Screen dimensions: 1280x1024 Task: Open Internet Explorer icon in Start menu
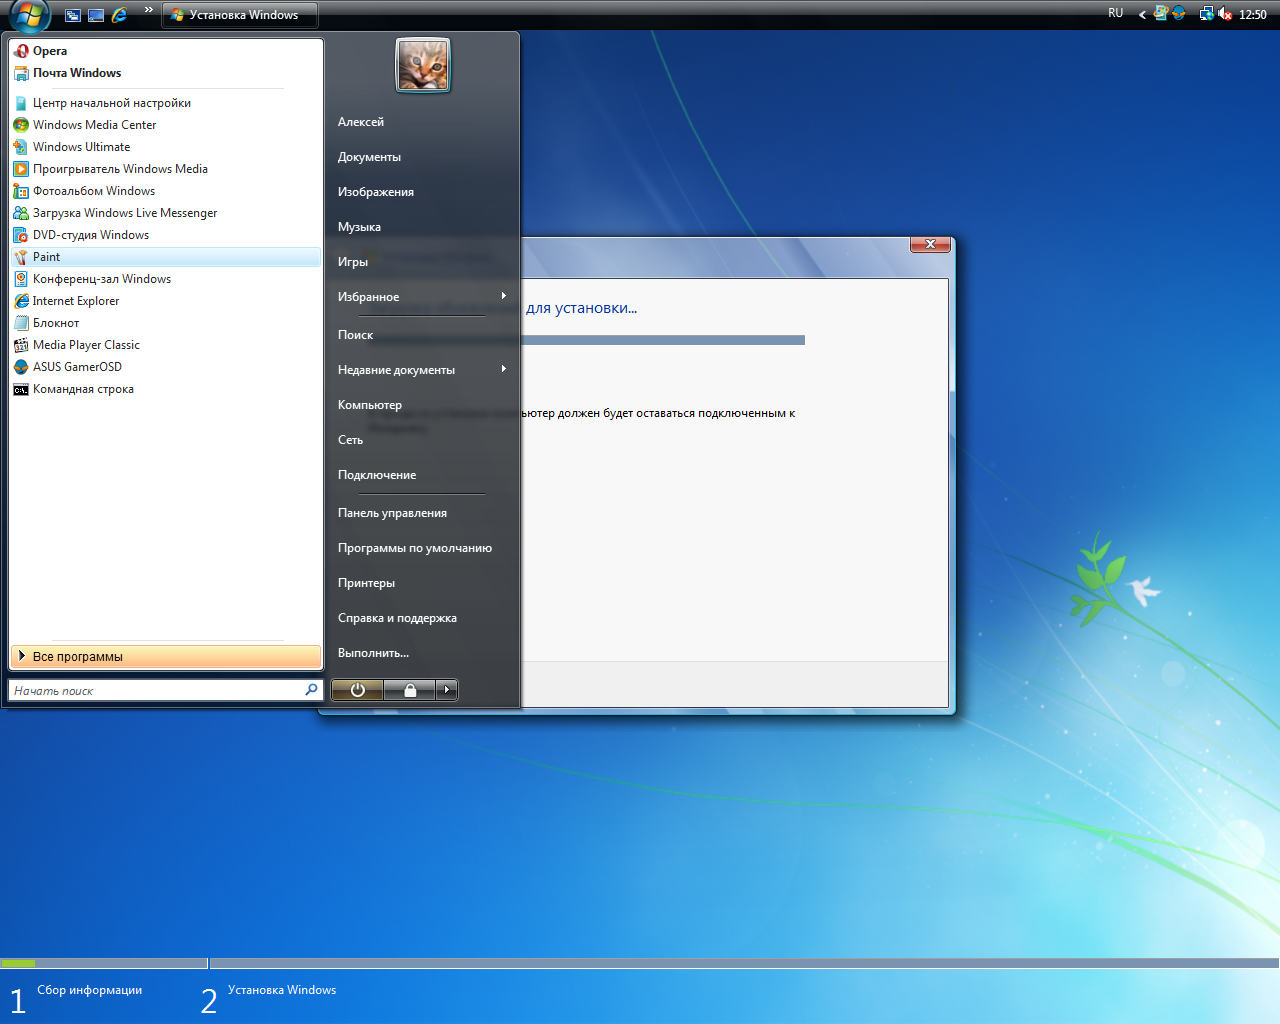21,301
